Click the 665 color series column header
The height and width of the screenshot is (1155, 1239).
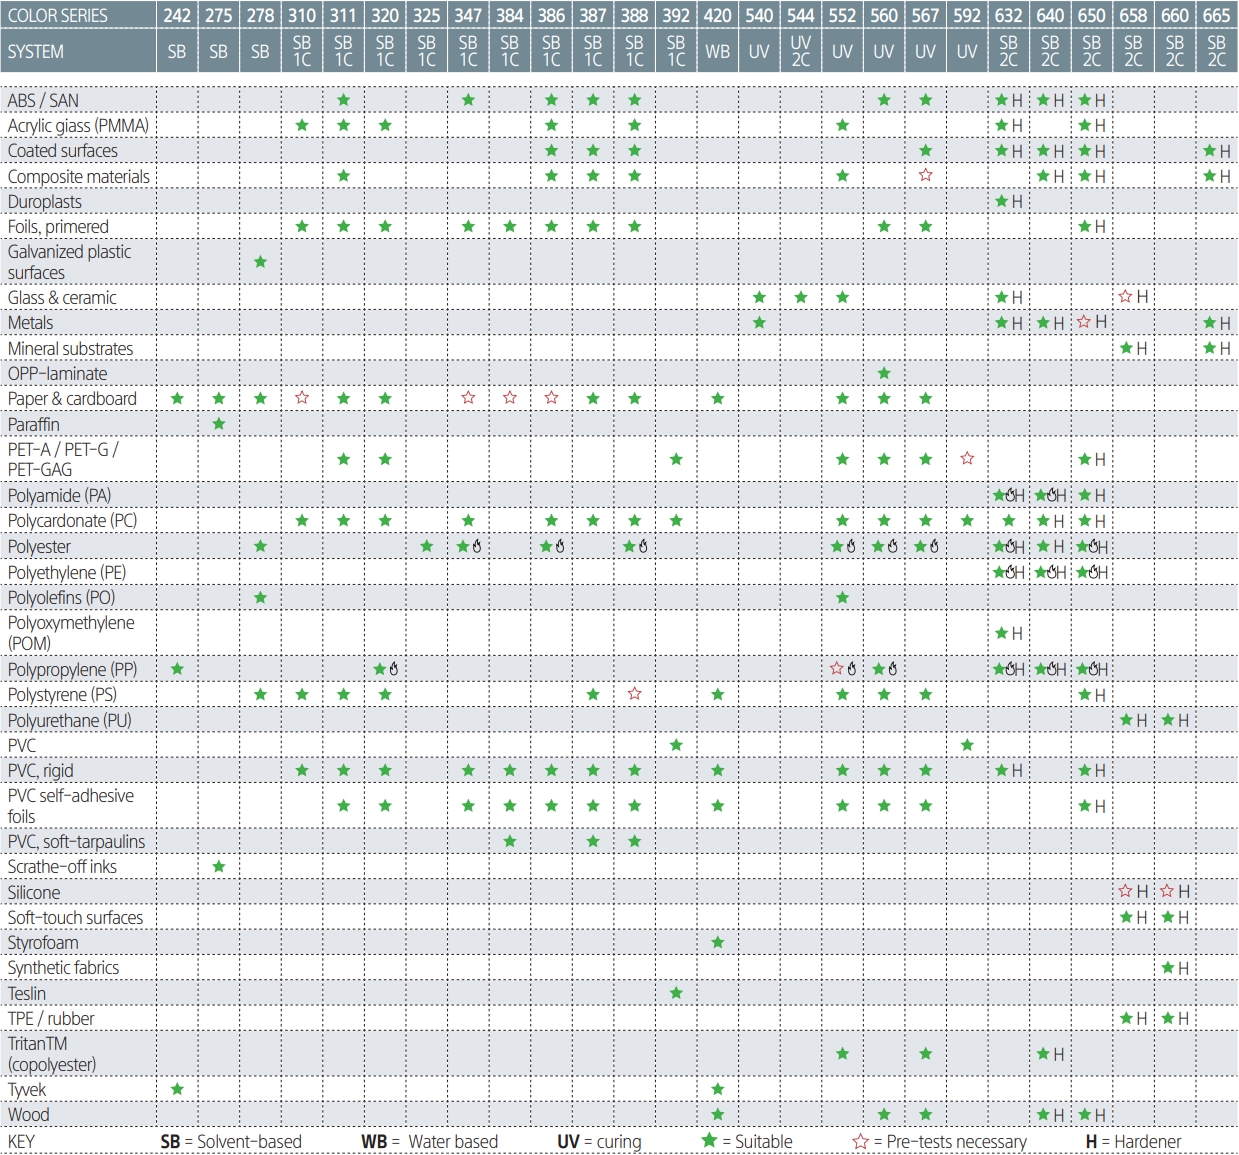pos(1216,15)
